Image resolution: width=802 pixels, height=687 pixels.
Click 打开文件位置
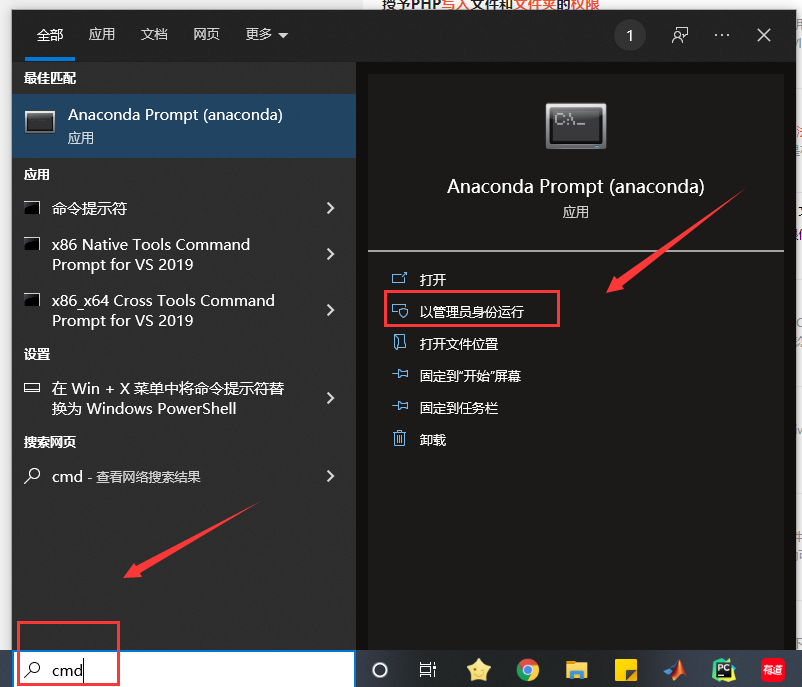459,344
